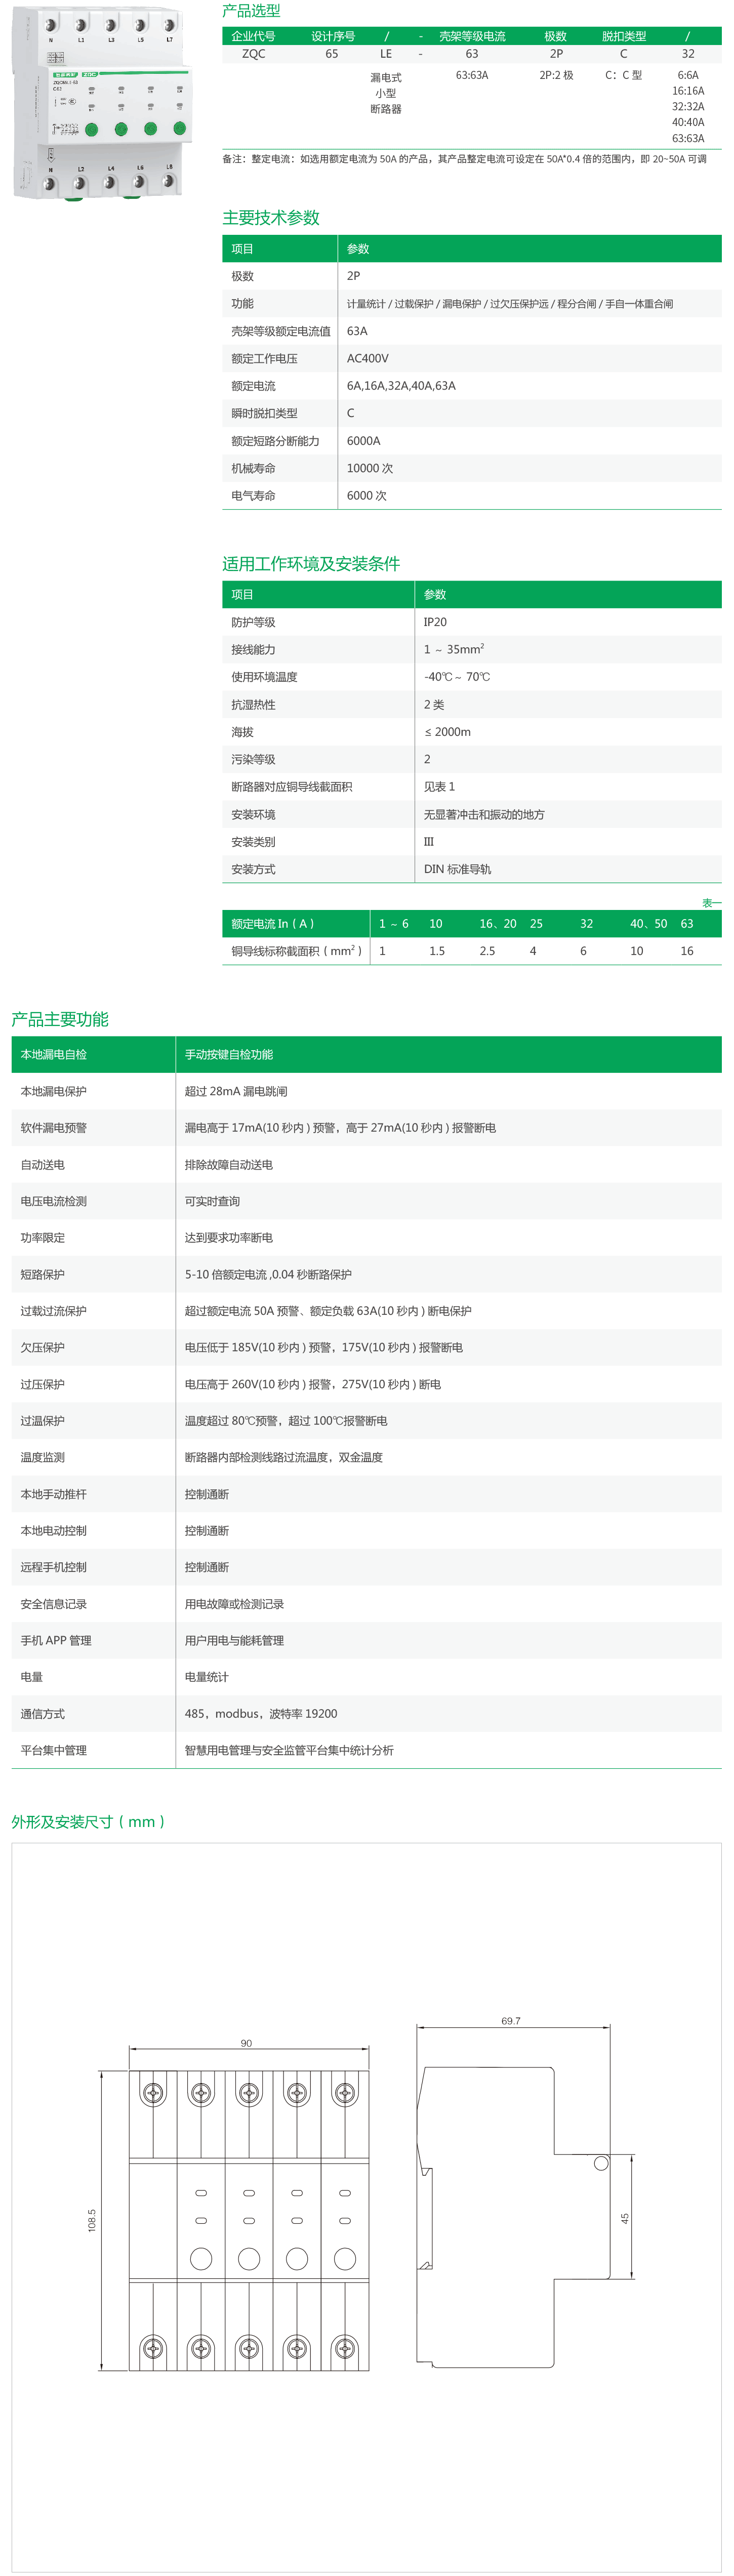Select the 6000A breaking capacity value
The width and height of the screenshot is (734, 2576).
[x=363, y=441]
